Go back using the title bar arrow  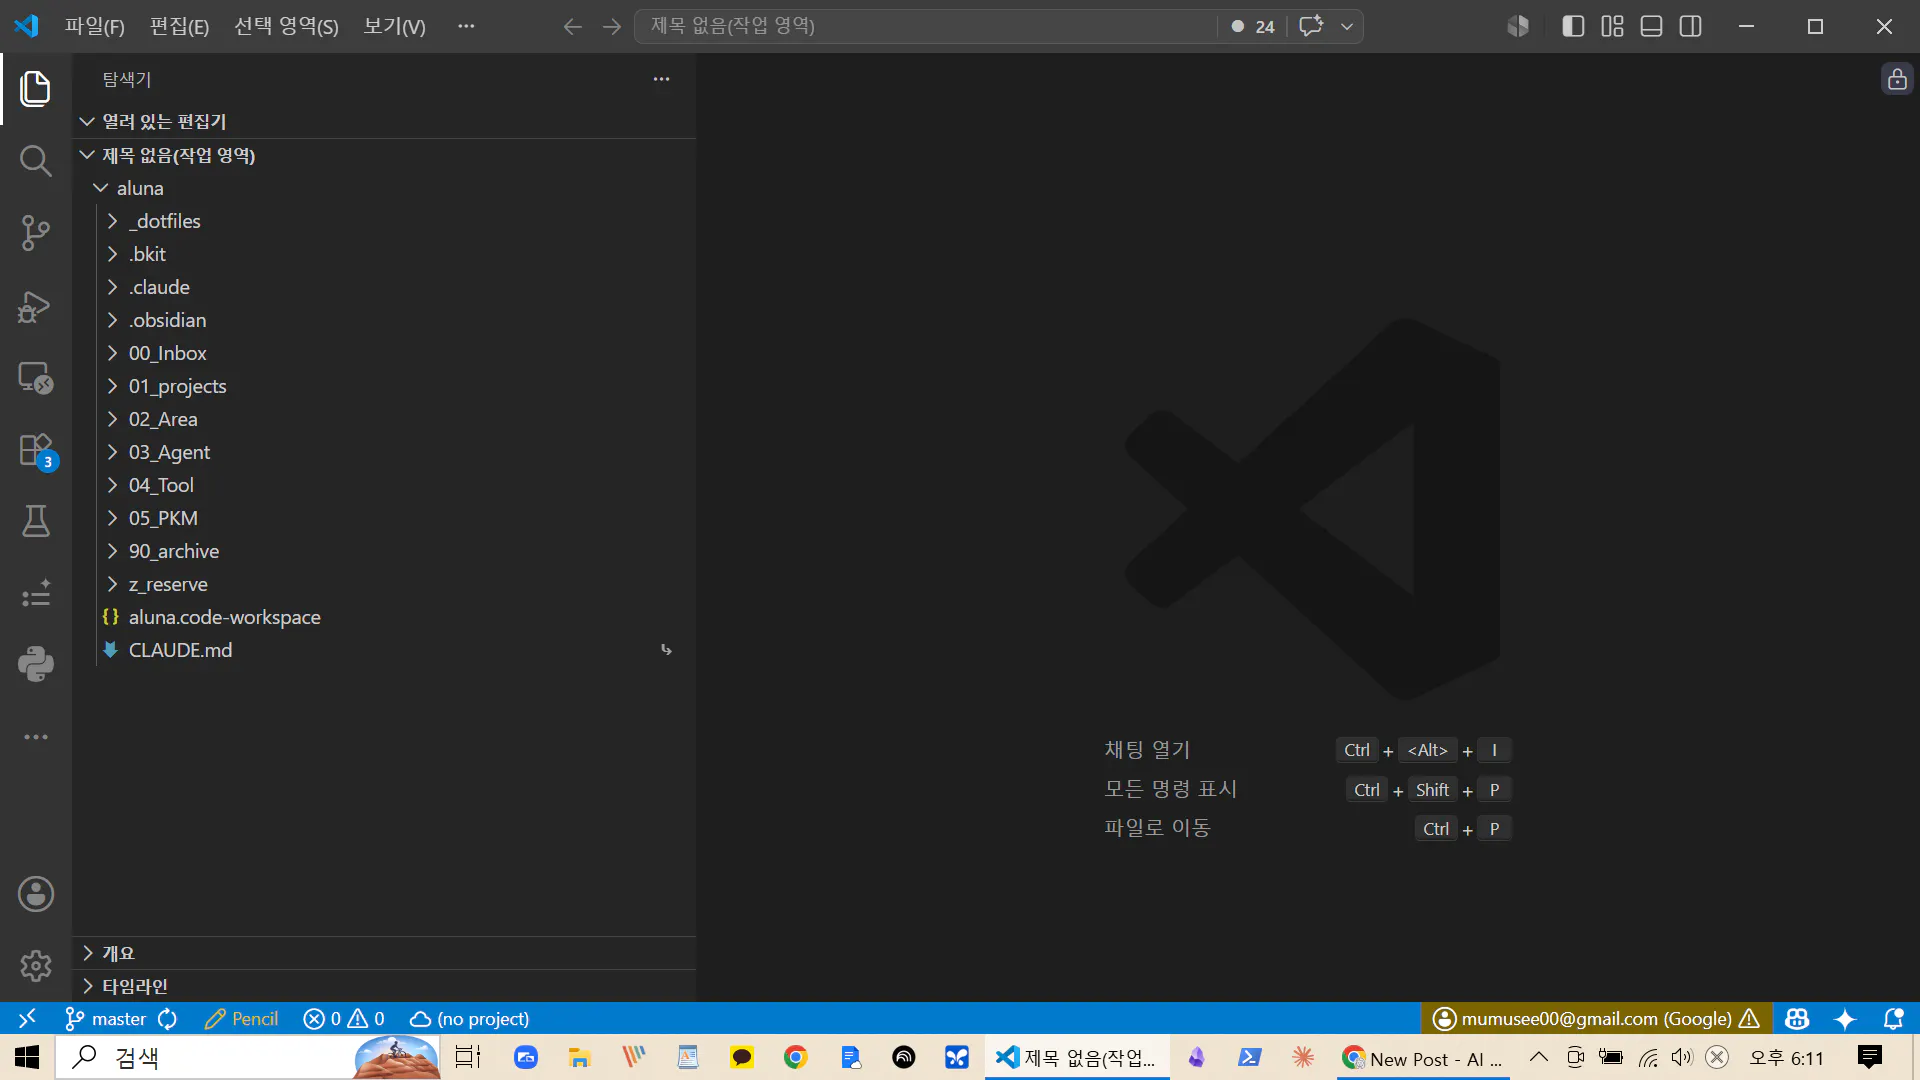point(573,27)
